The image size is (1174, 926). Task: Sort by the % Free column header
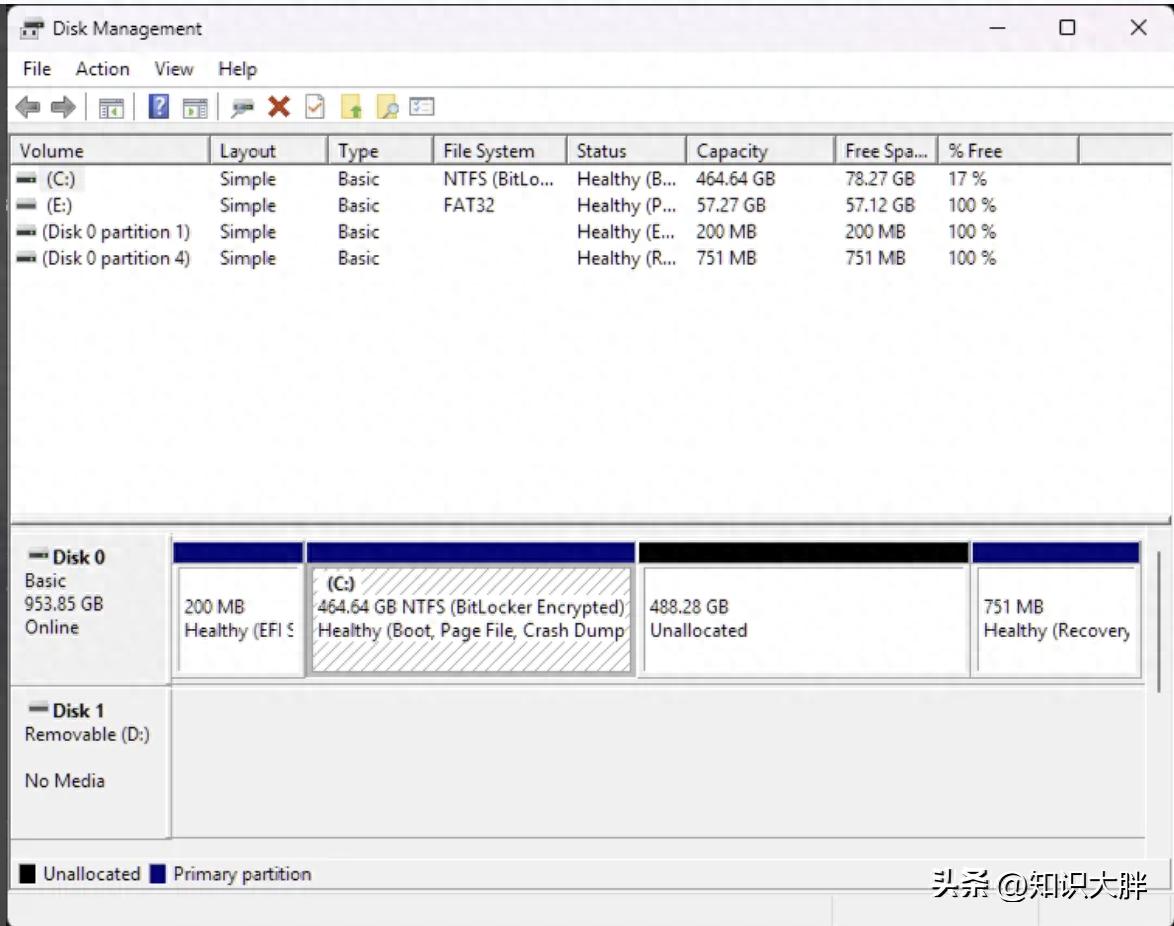pos(1008,150)
